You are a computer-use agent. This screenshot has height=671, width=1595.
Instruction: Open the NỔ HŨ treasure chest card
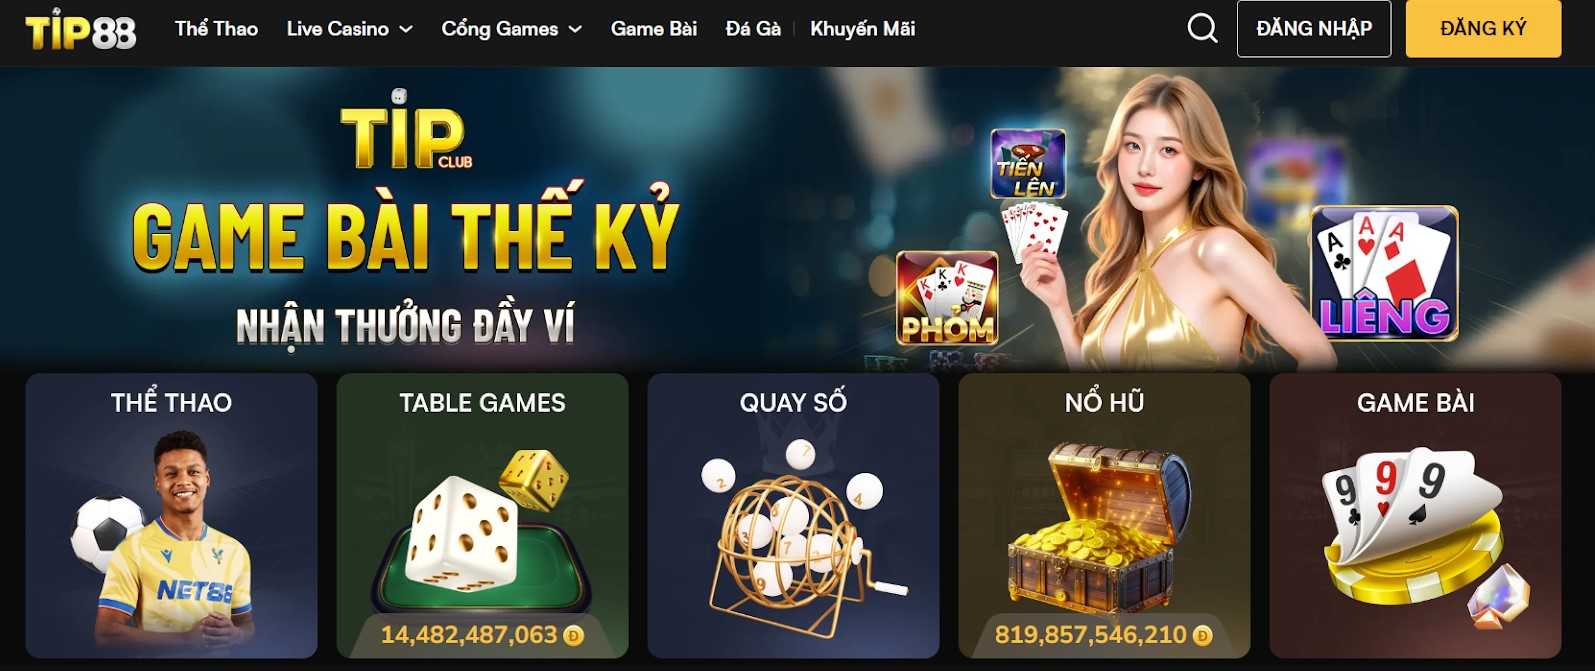tap(1104, 516)
